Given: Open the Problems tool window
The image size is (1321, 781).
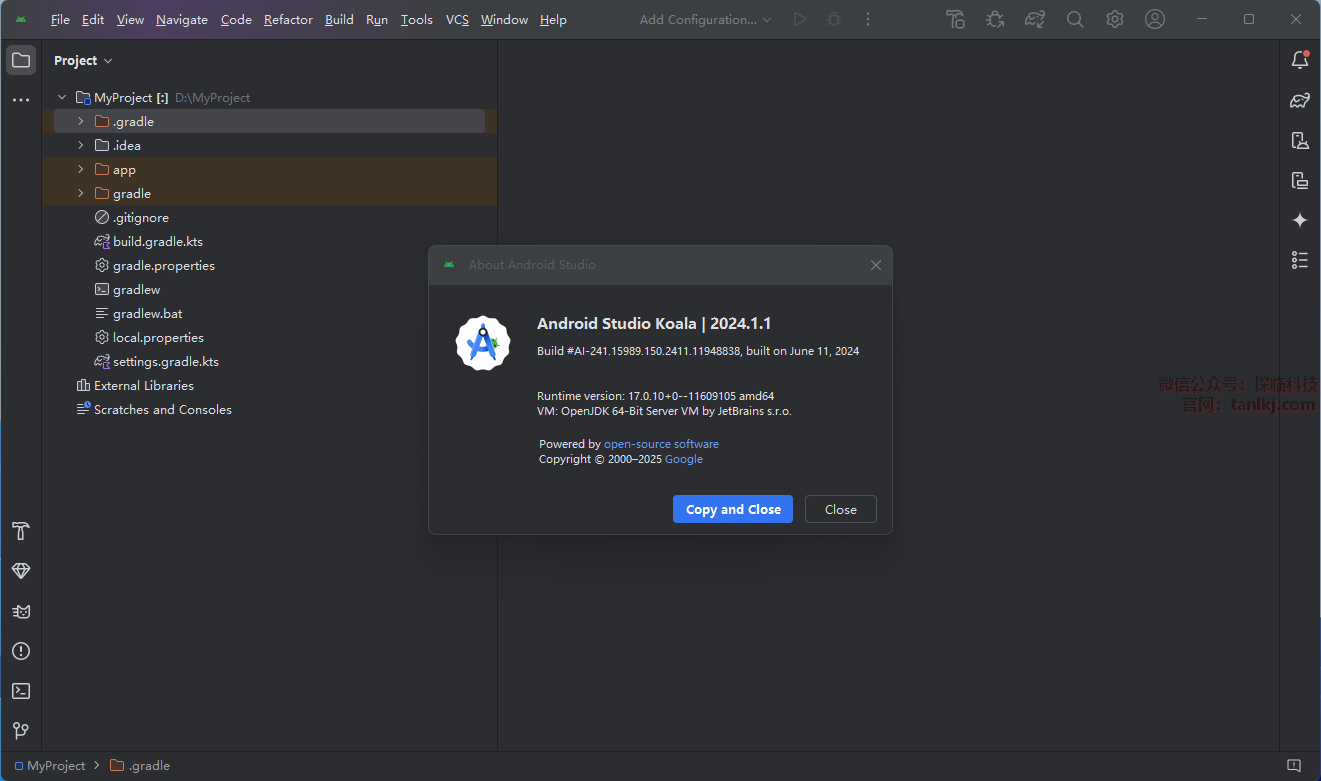Looking at the screenshot, I should (21, 651).
